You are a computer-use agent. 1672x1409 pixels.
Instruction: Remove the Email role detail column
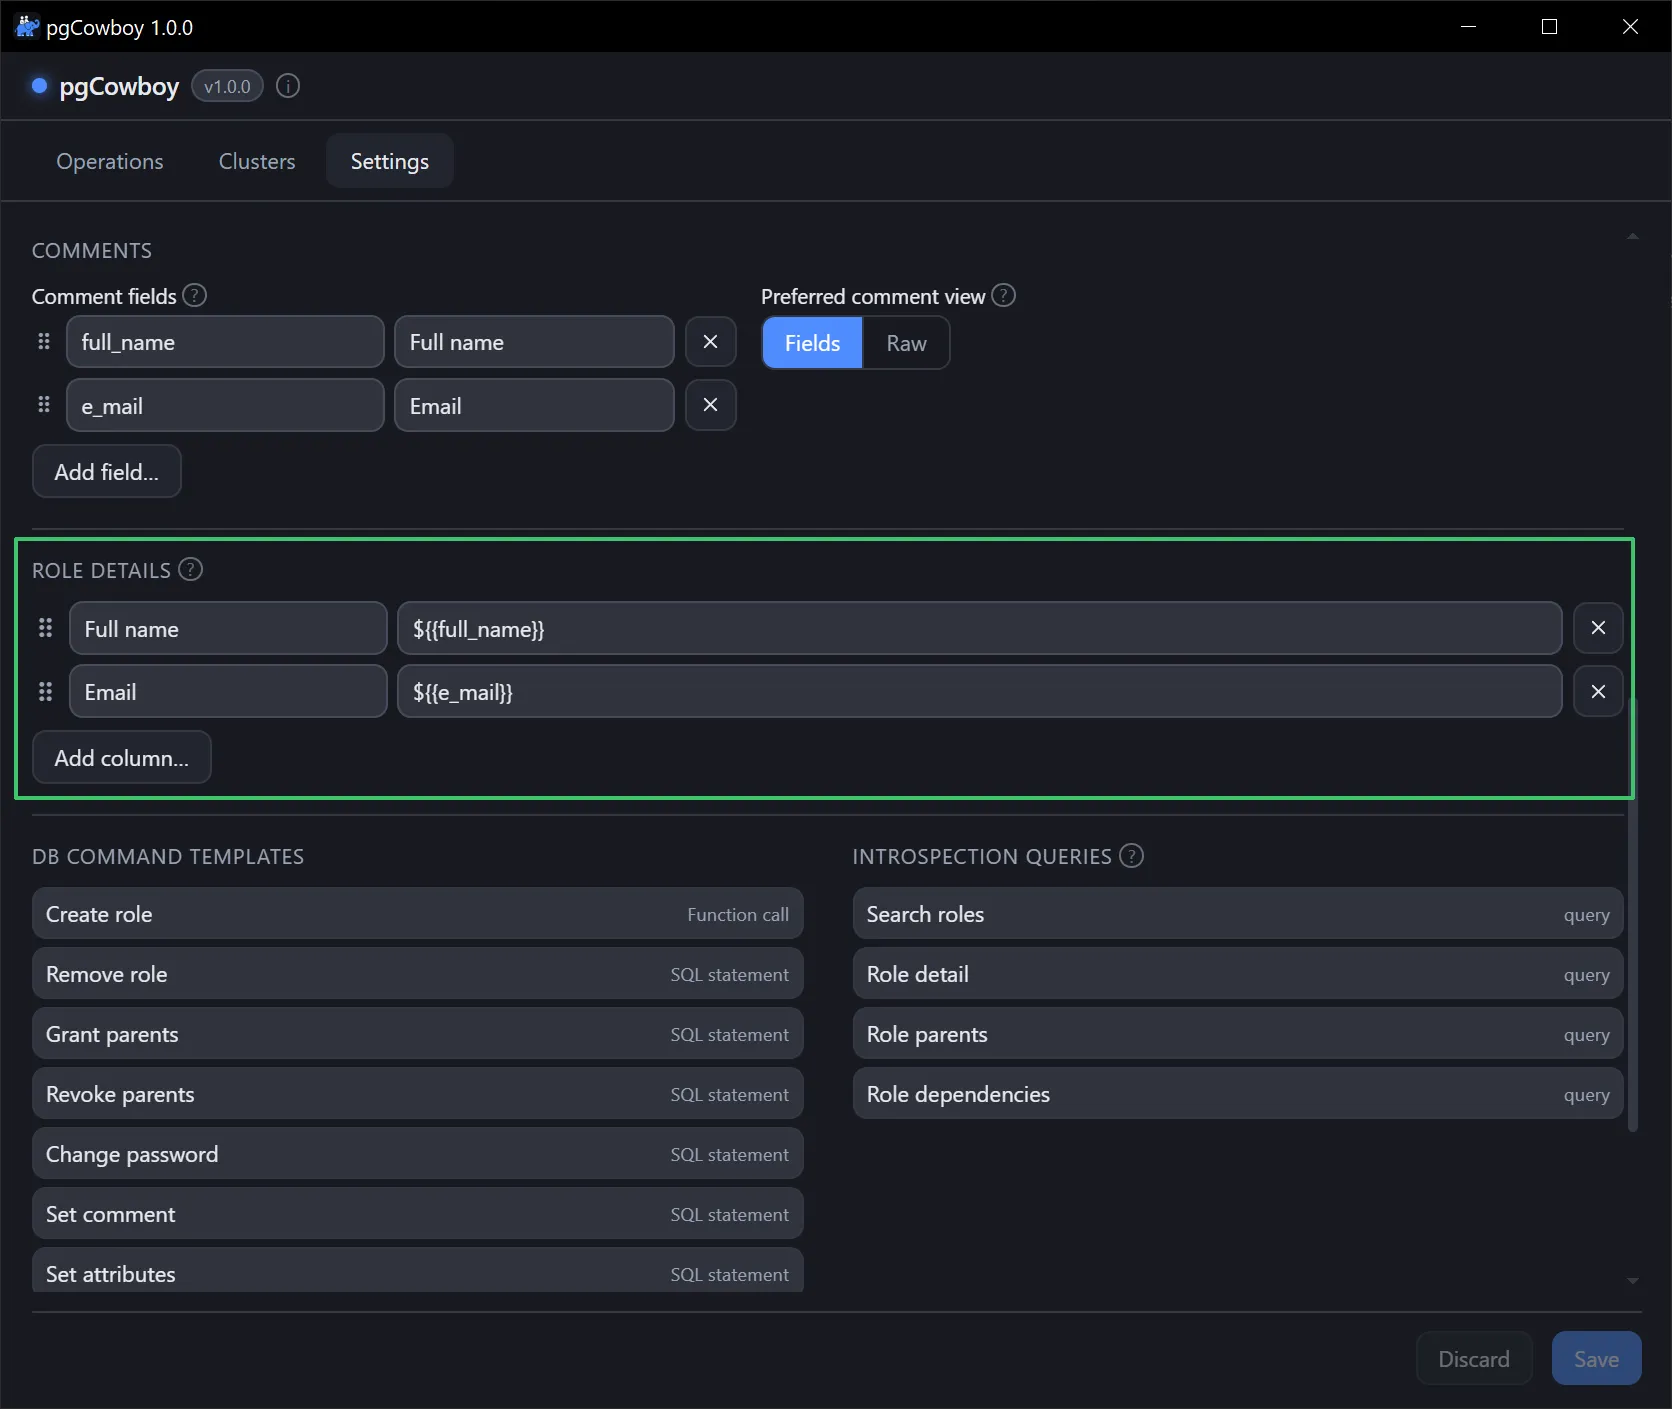pos(1598,692)
